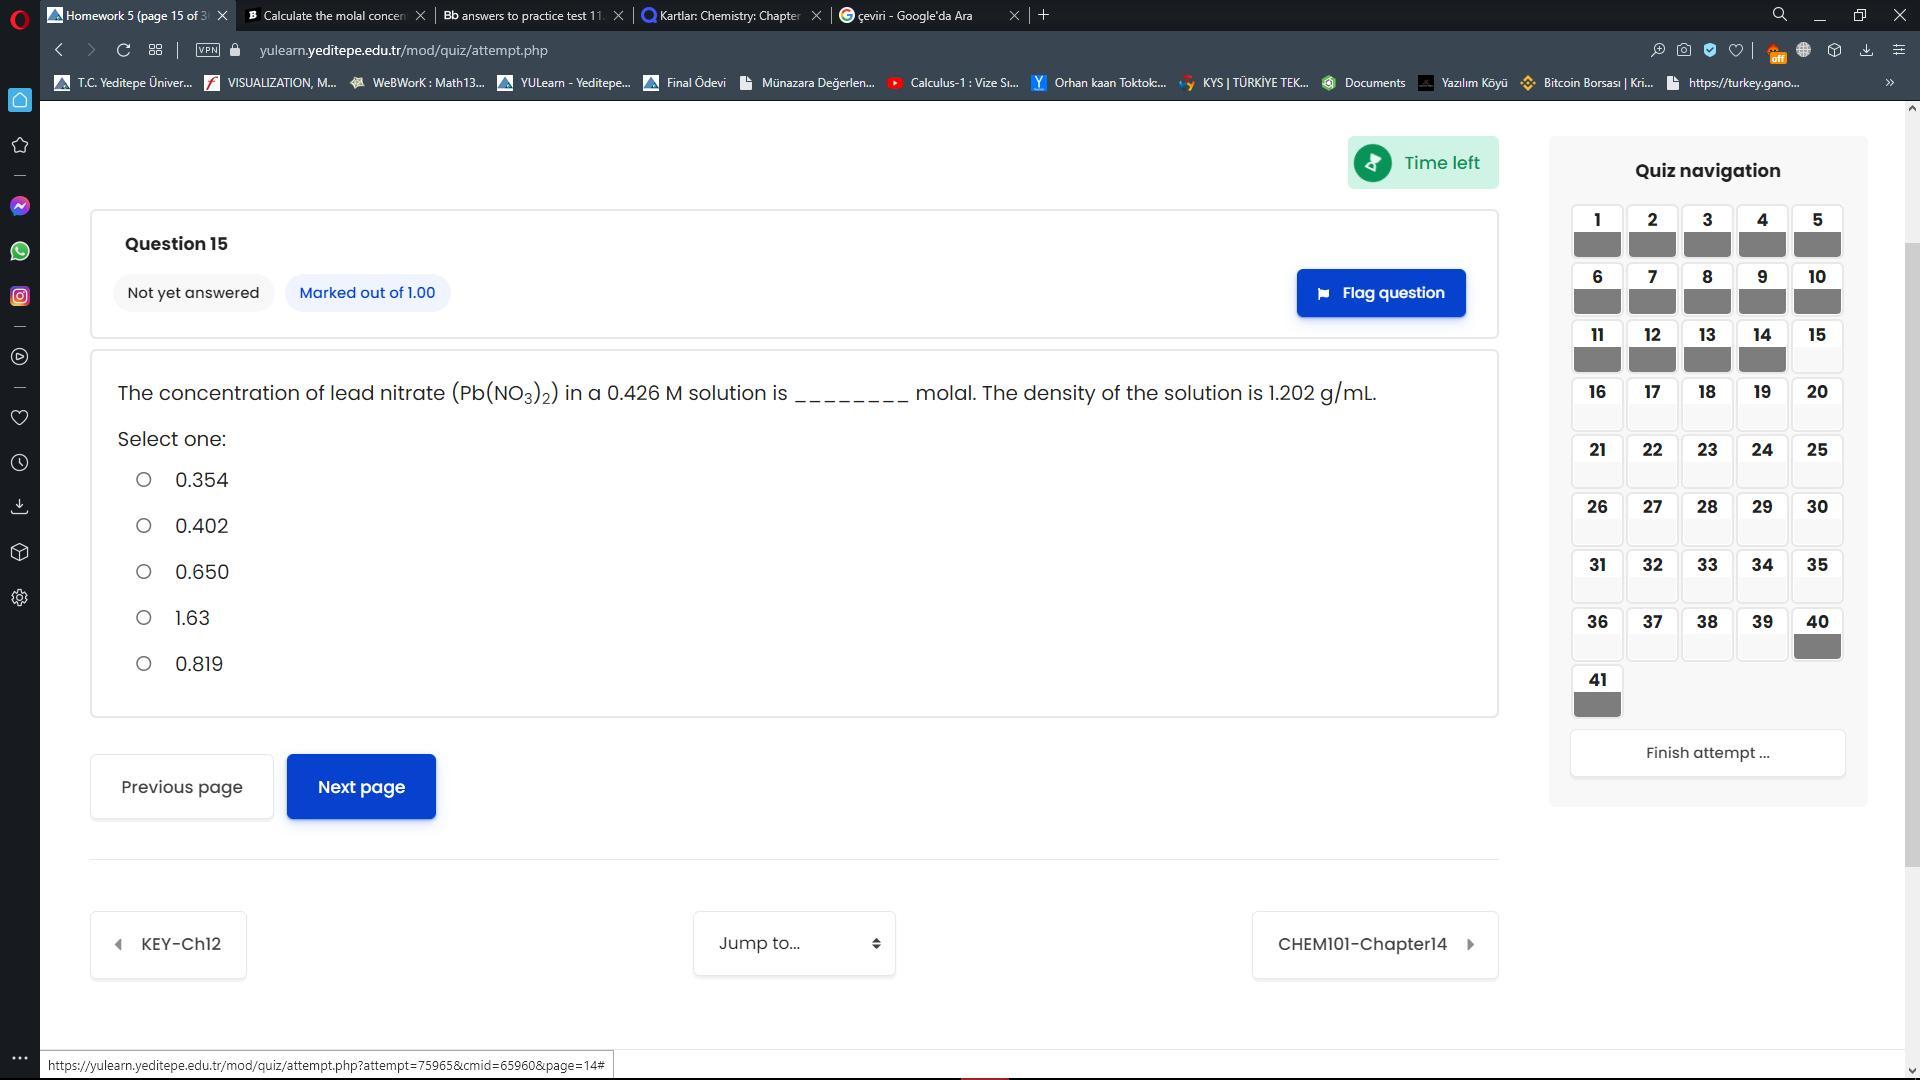Click the Flag question button
Screen dimensions: 1920x1080
pyautogui.click(x=1381, y=293)
